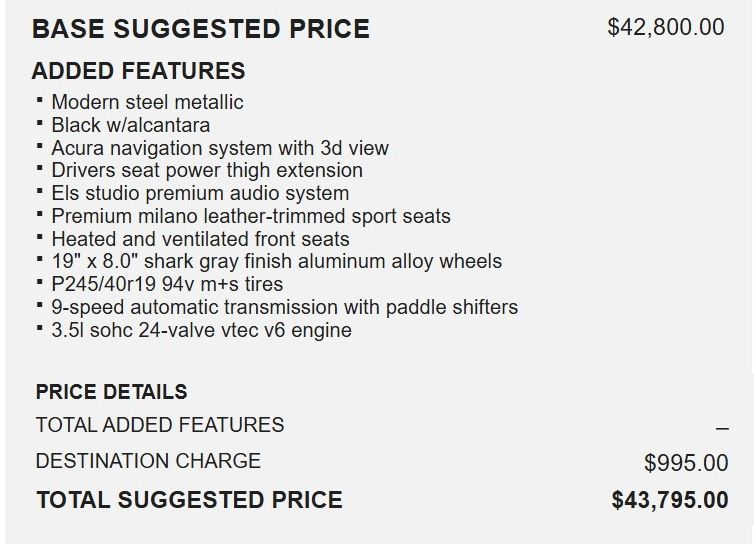Select the 3.5l sohc vtec v6 engine item
Viewport: 754px width, 544px height.
(x=201, y=330)
